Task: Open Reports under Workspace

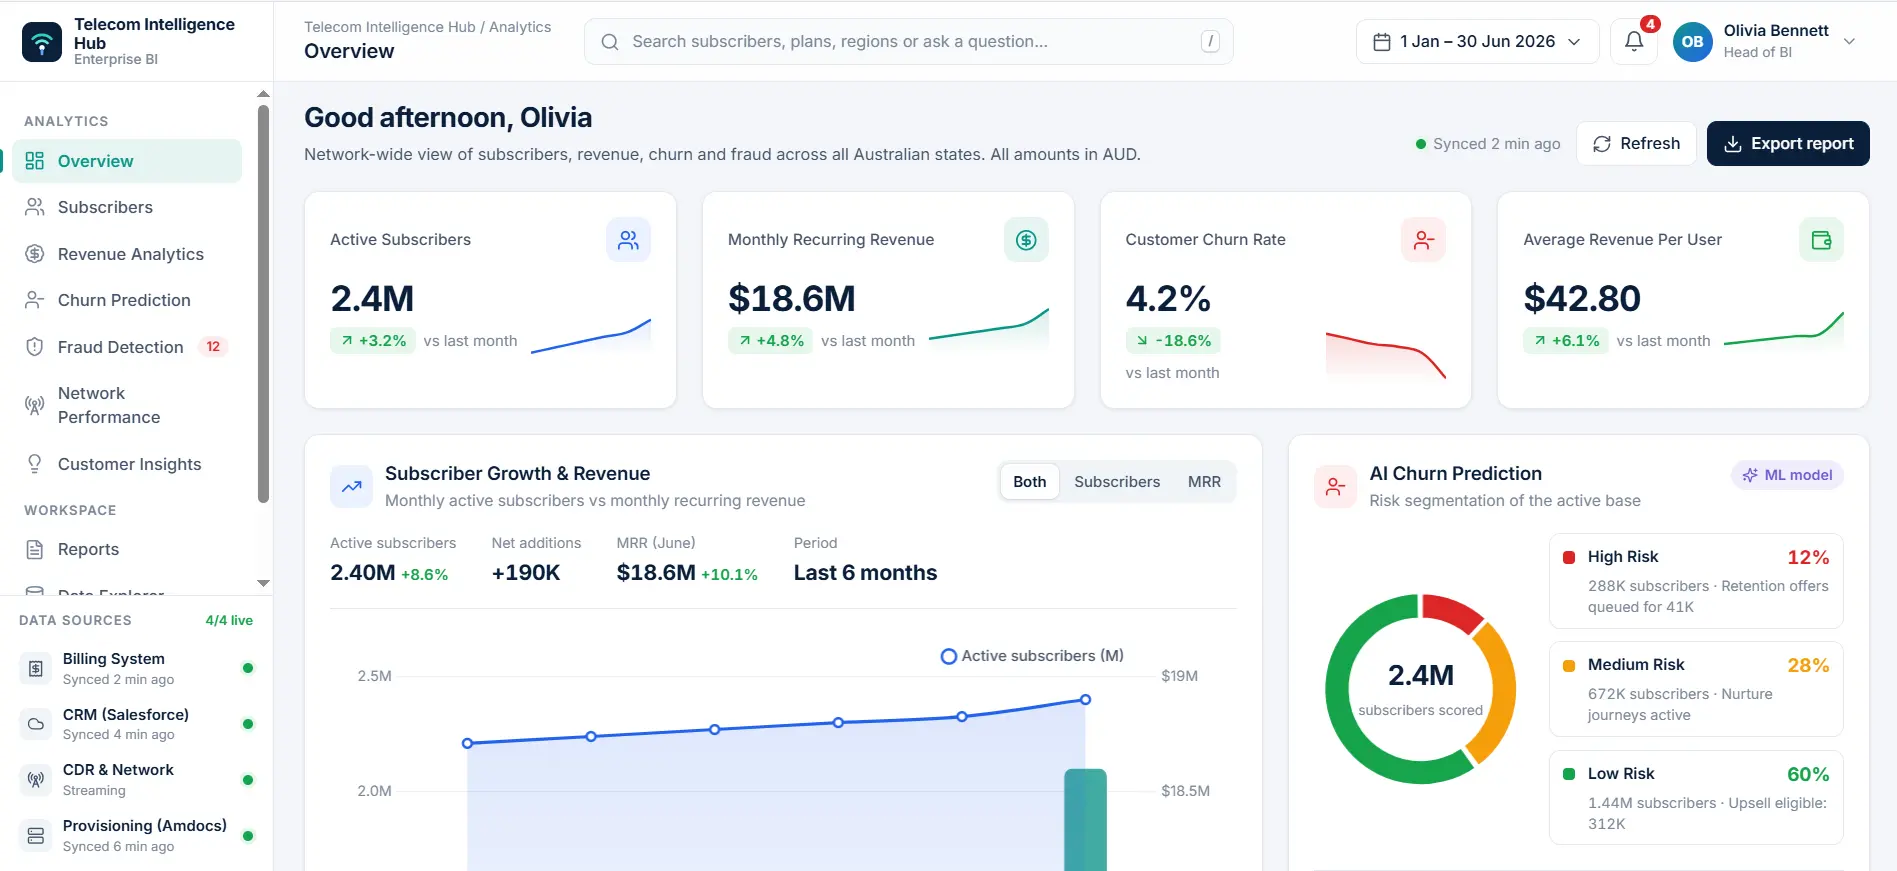Action: coord(127,549)
